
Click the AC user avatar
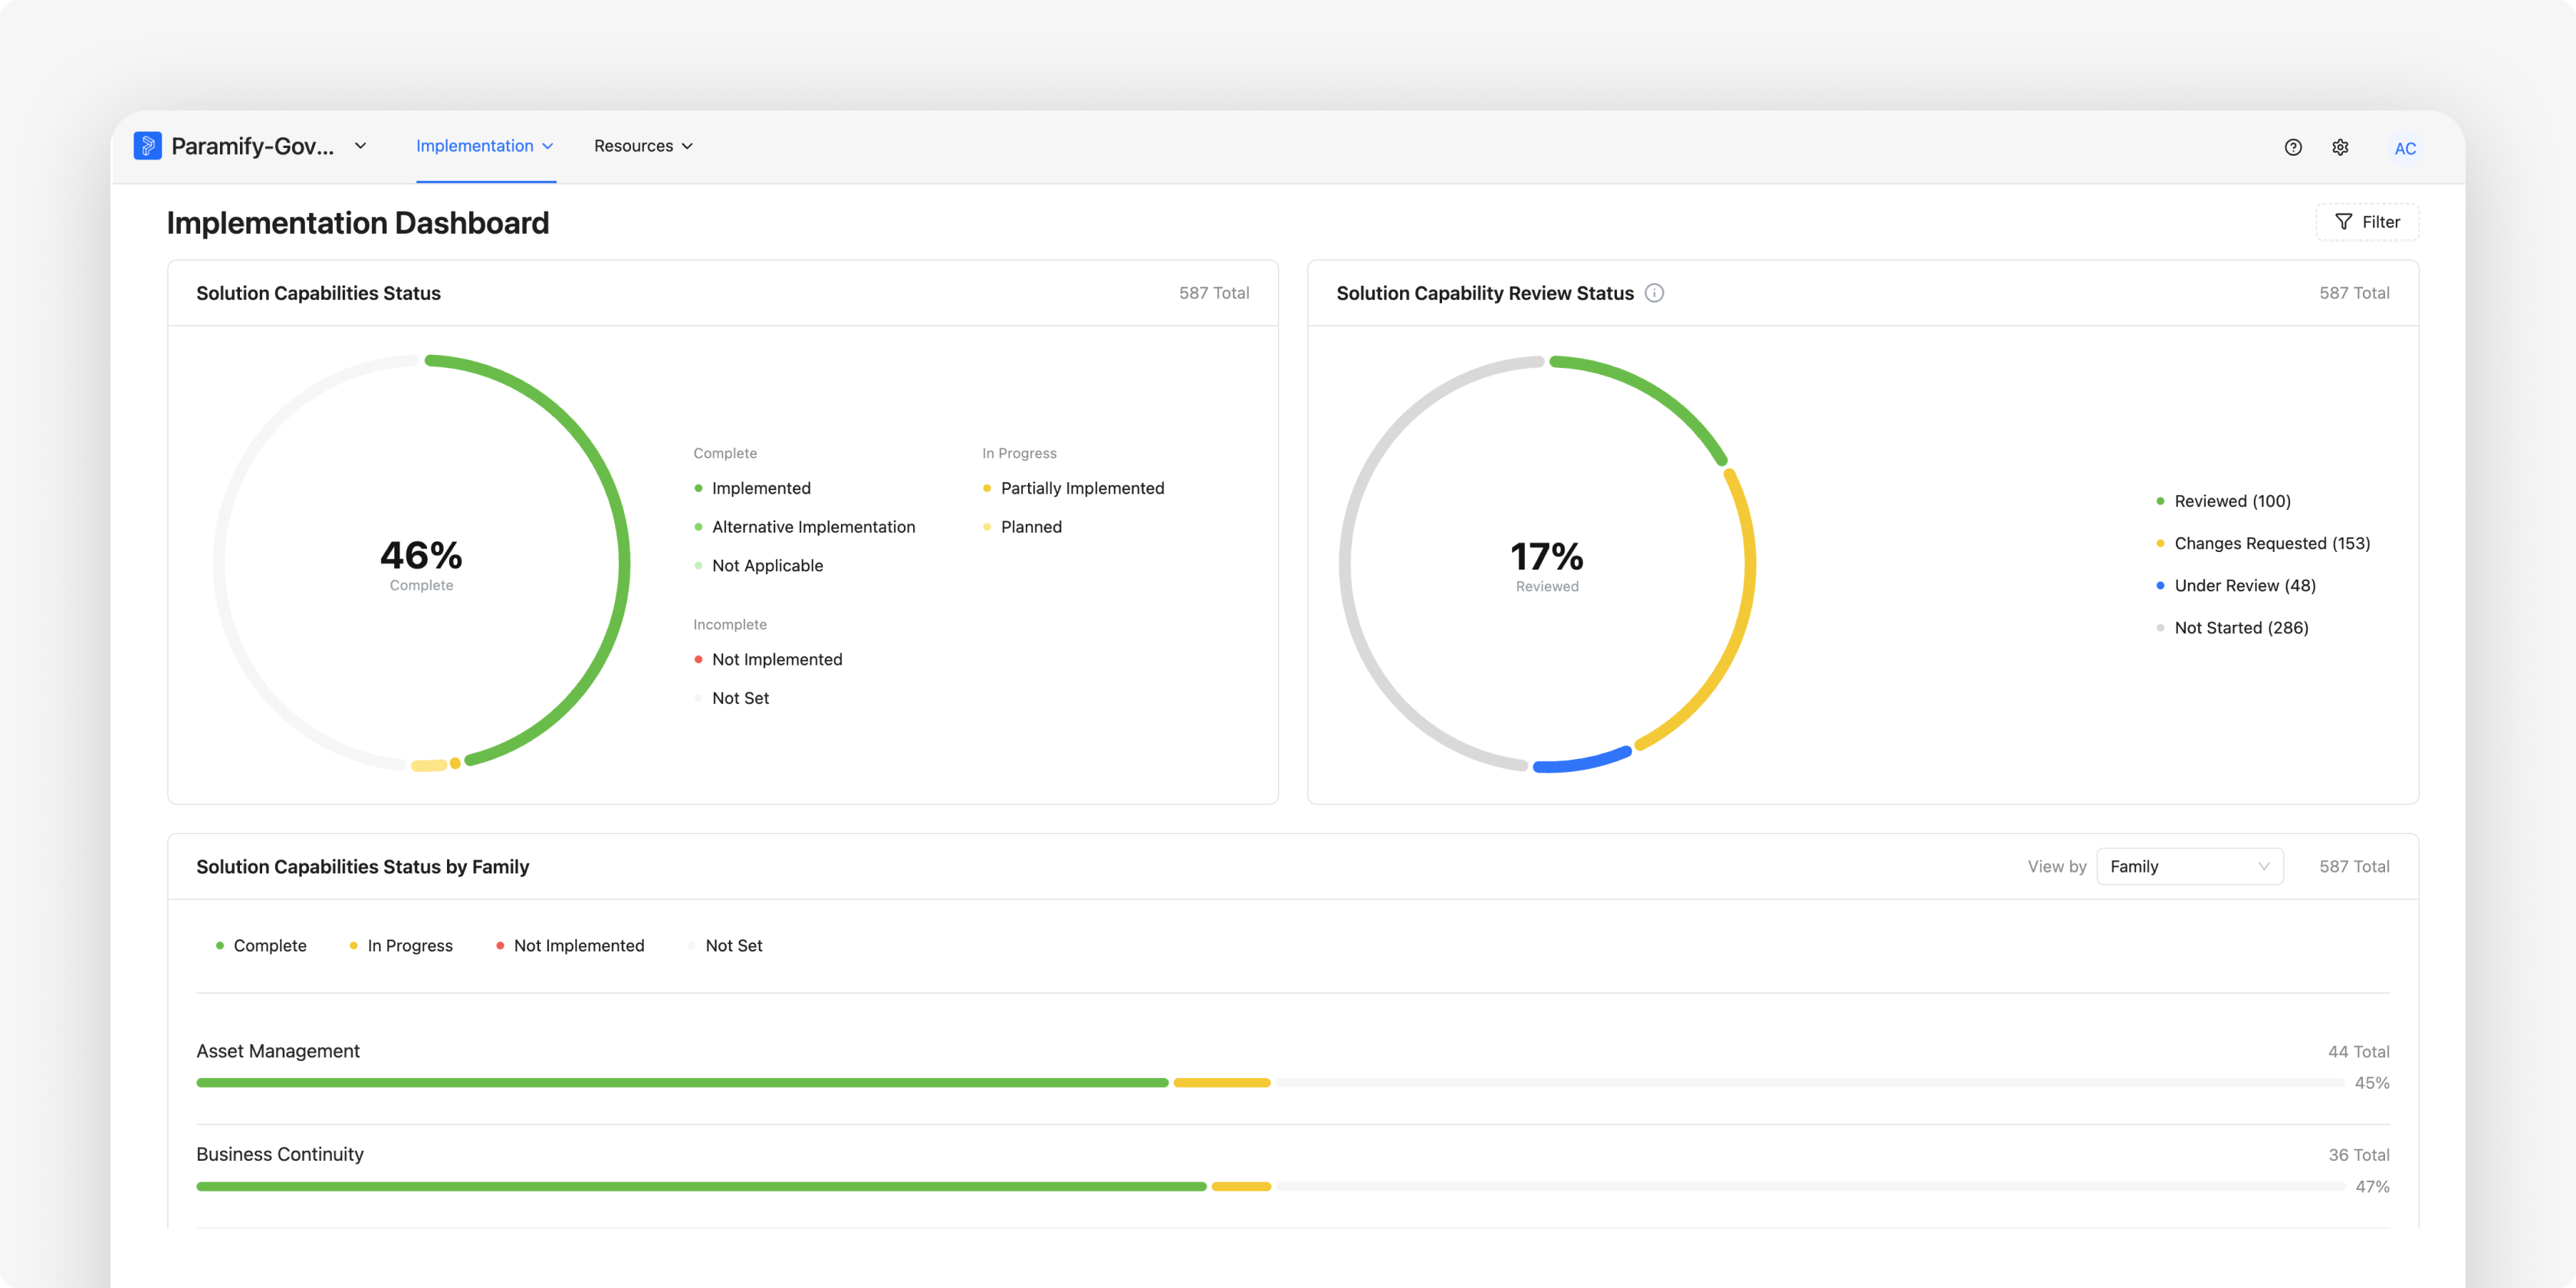tap(2404, 148)
